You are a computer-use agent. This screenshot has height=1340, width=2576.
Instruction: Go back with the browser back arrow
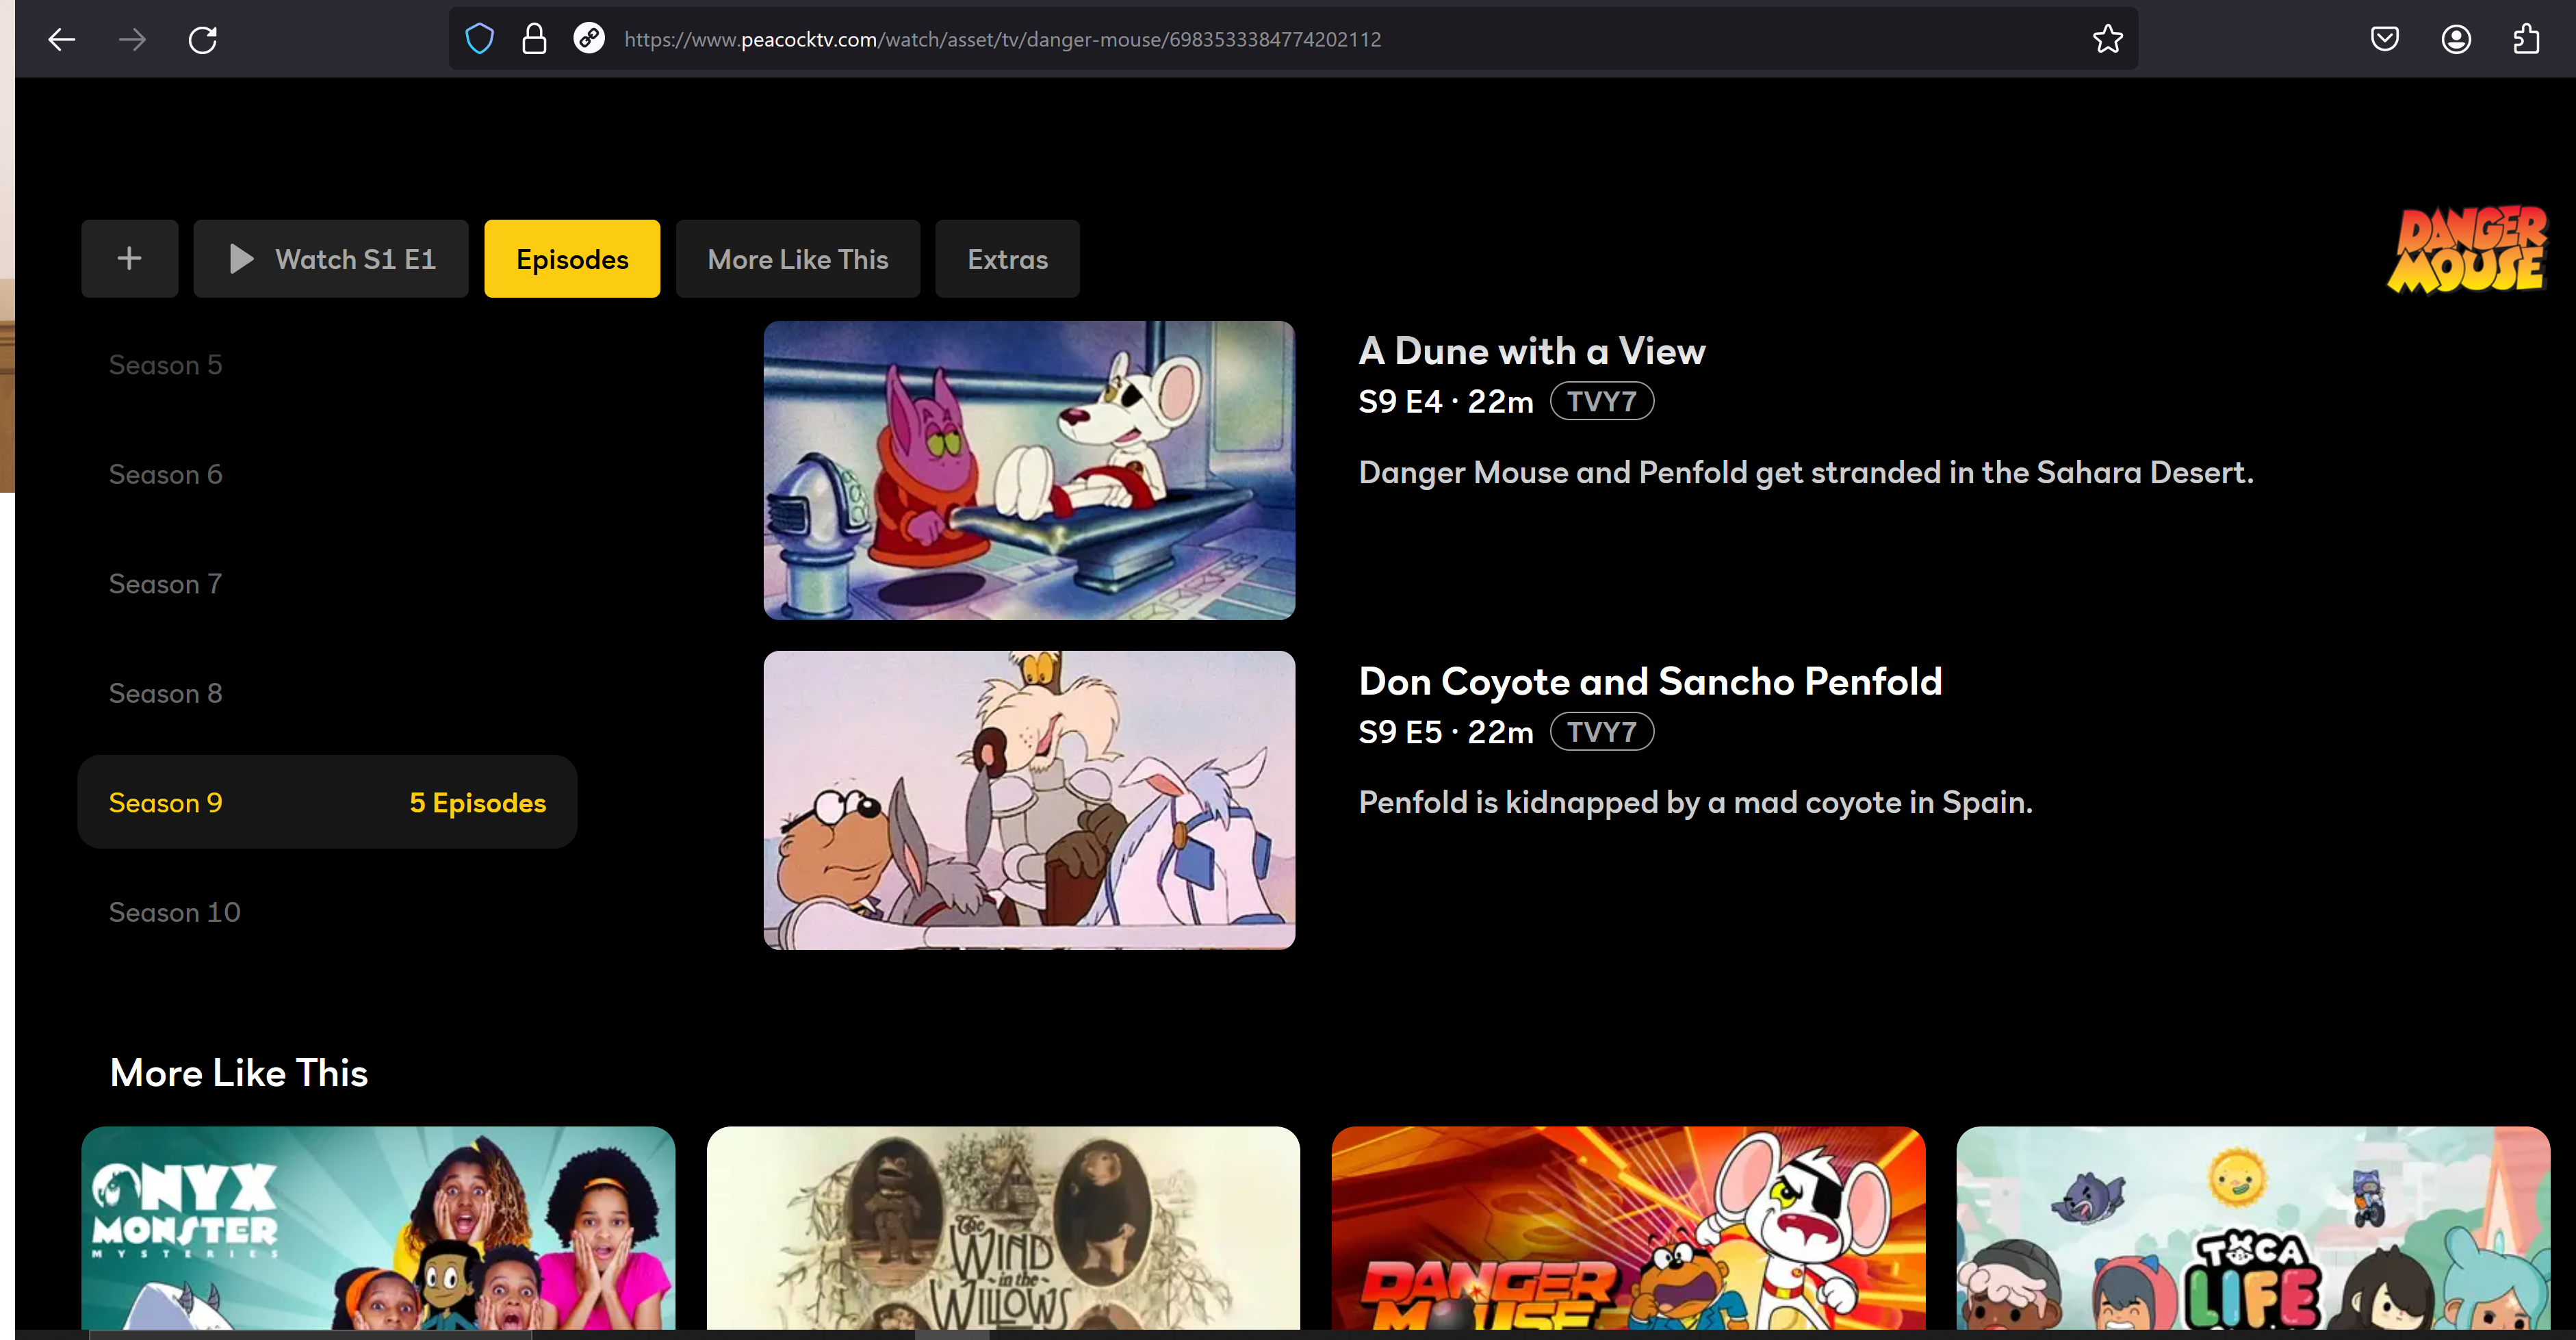[62, 39]
